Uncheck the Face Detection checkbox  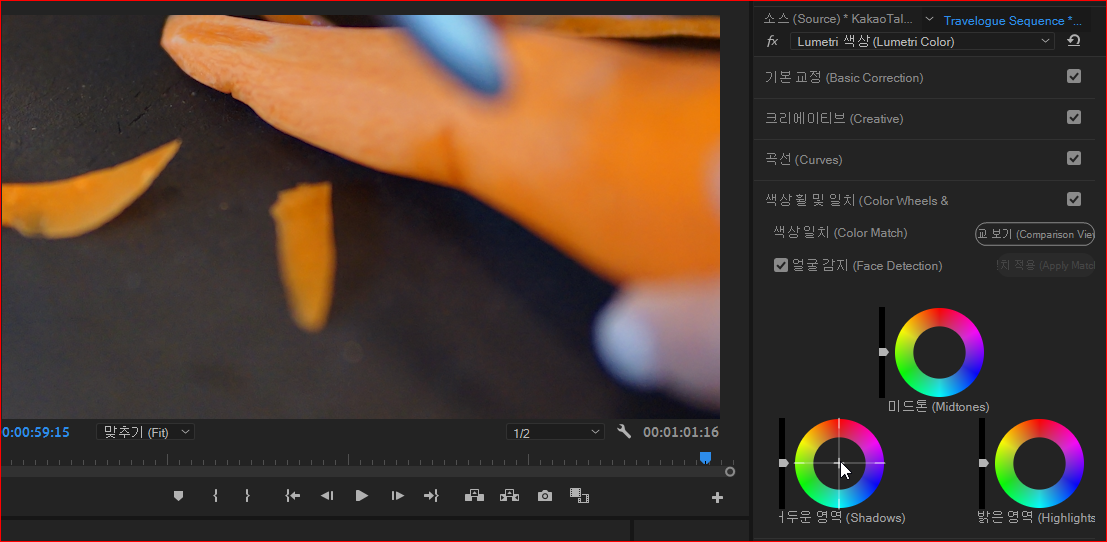tap(781, 265)
